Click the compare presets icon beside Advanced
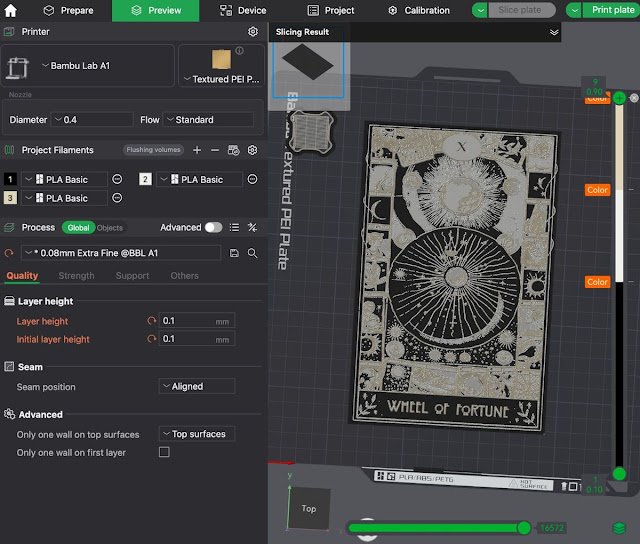 coord(253,228)
